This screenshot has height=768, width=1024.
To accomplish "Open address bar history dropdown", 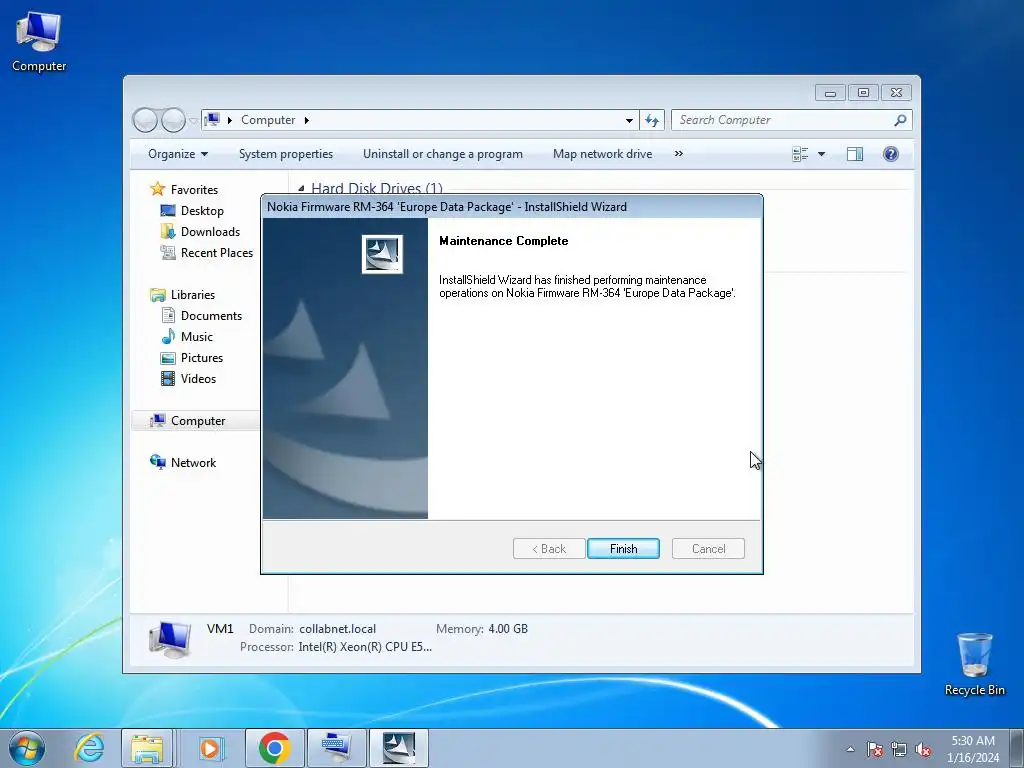I will [629, 120].
